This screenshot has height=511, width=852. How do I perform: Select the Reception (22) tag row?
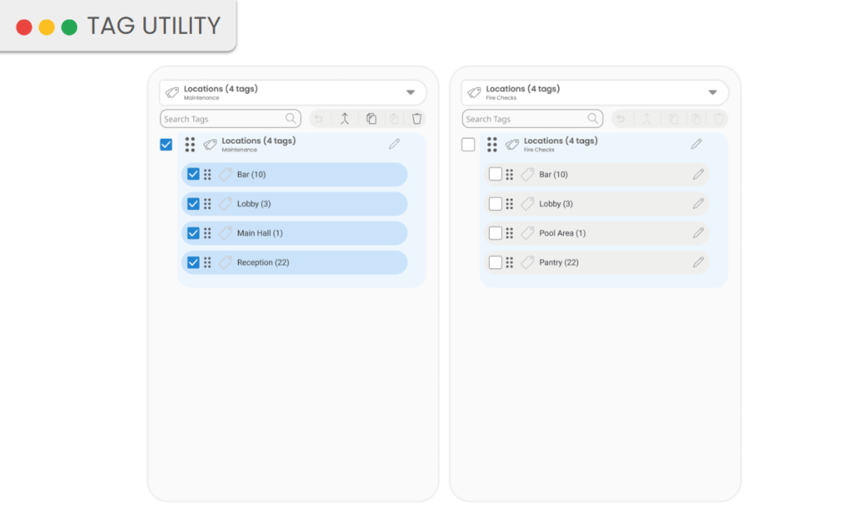pyautogui.click(x=300, y=262)
